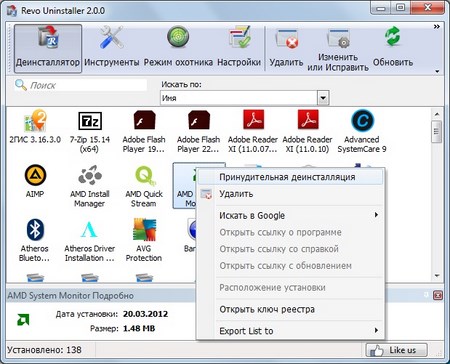Open the Деинсталлятор toolbar section
This screenshot has width=450, height=364.
click(x=48, y=48)
